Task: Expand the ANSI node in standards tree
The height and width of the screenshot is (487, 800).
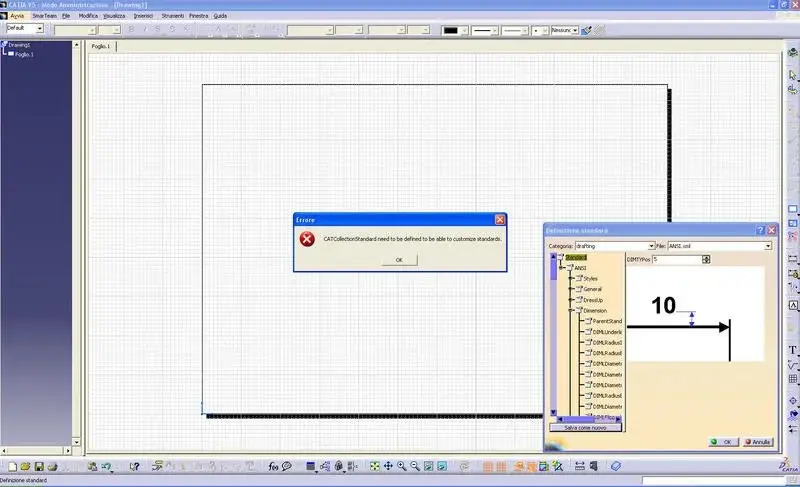Action: 561,268
